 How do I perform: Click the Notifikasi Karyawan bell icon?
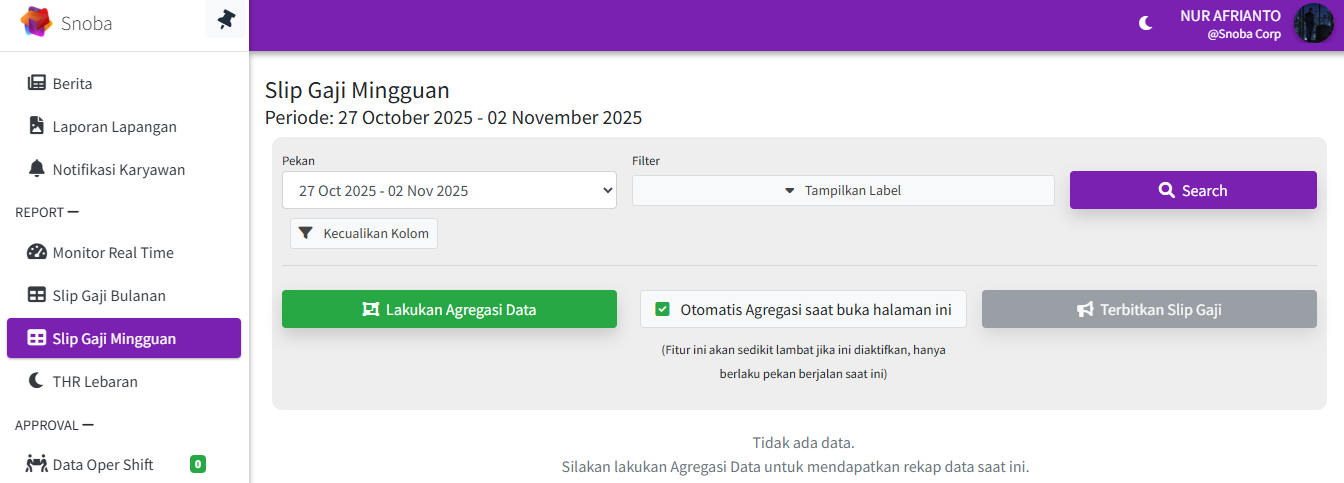[x=37, y=169]
